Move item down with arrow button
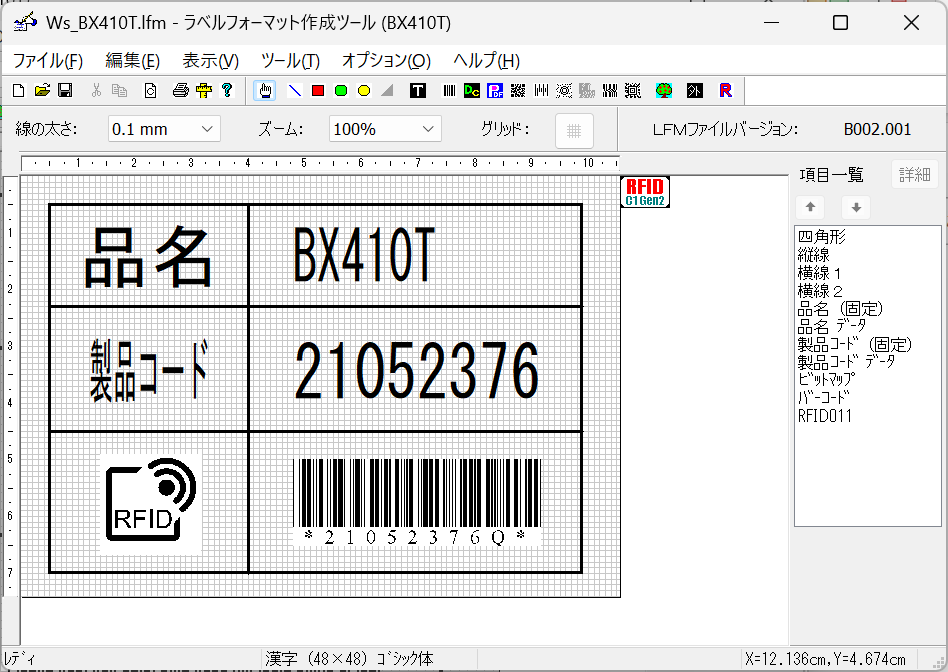This screenshot has width=948, height=672. coord(855,207)
